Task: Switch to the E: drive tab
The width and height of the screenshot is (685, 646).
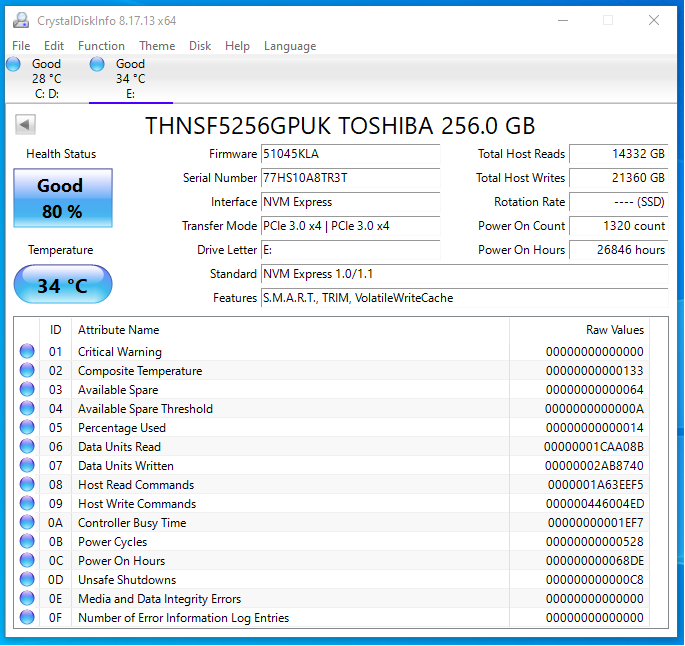Action: coord(130,79)
